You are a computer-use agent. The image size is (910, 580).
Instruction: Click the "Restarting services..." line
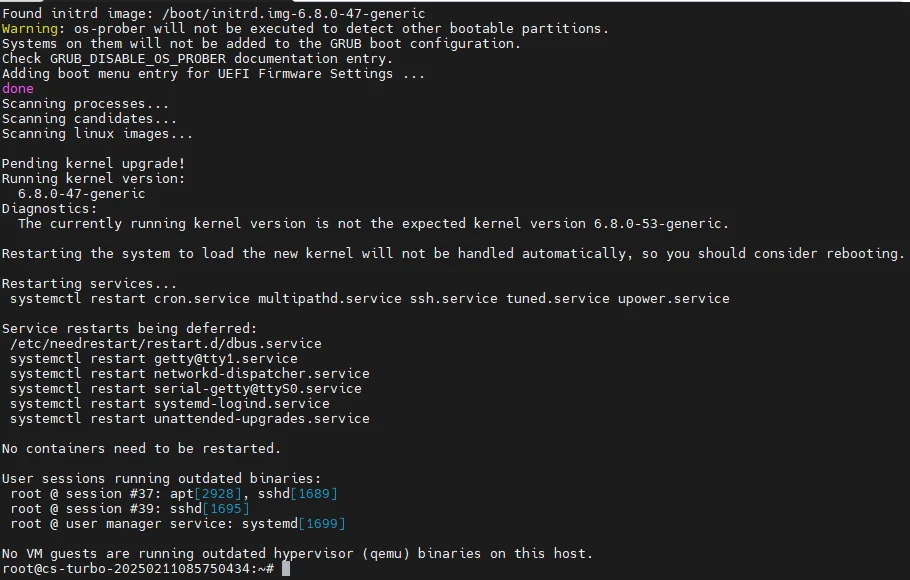(x=90, y=283)
